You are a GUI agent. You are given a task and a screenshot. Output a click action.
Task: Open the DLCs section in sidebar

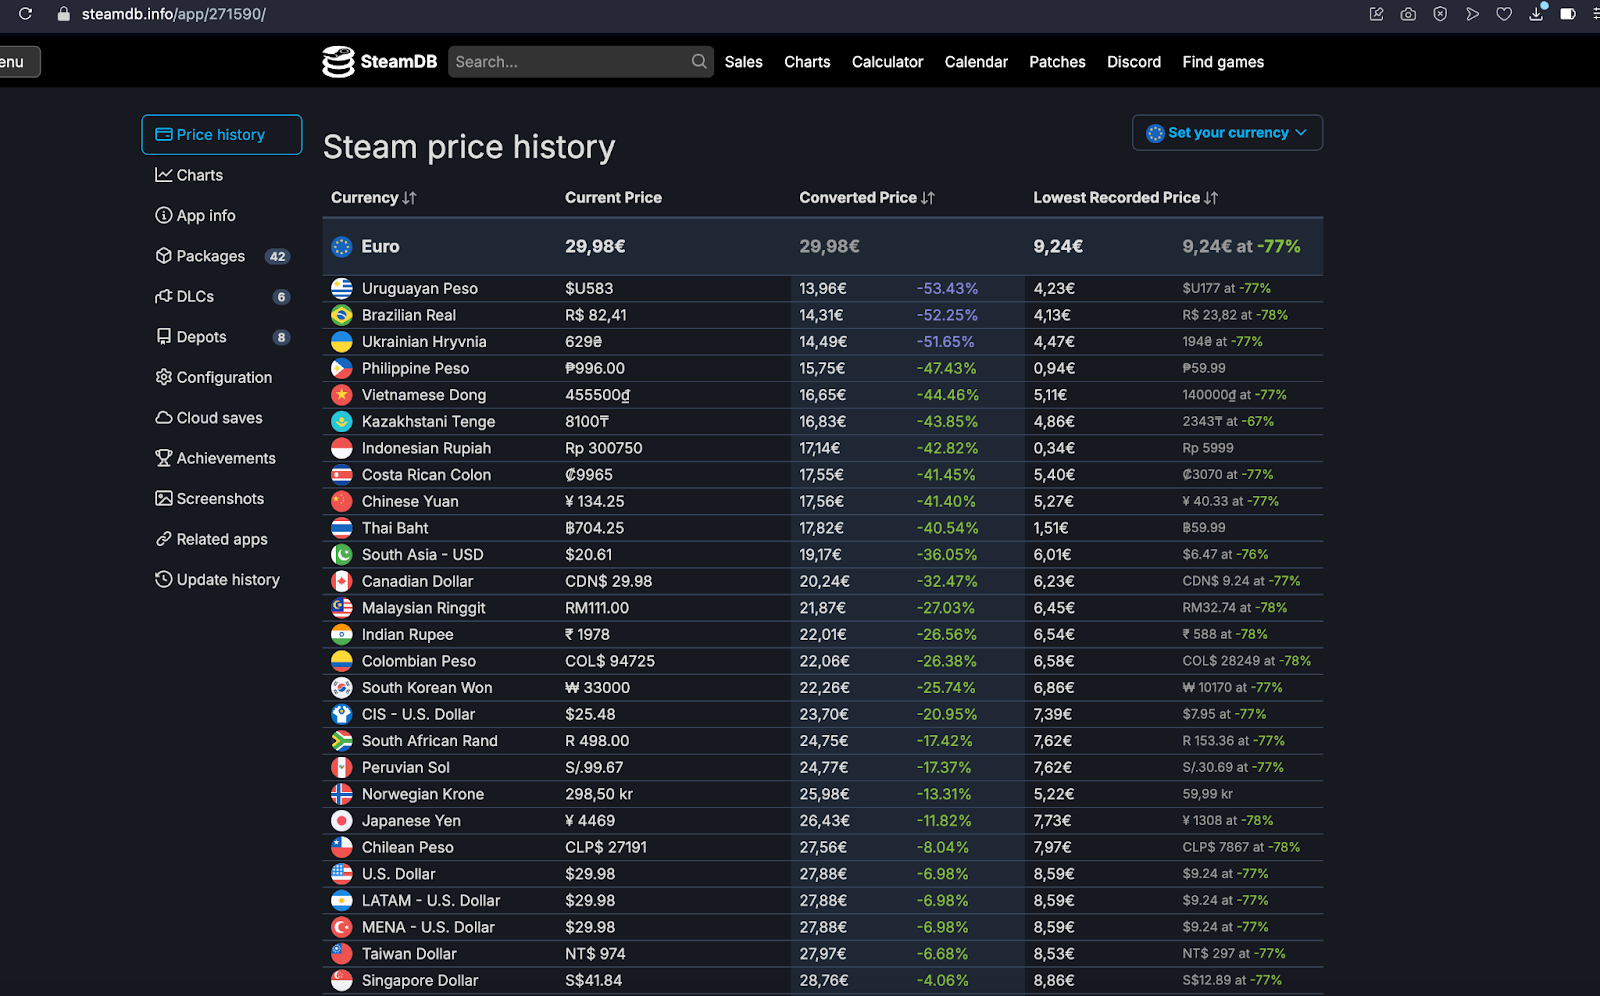pos(195,297)
